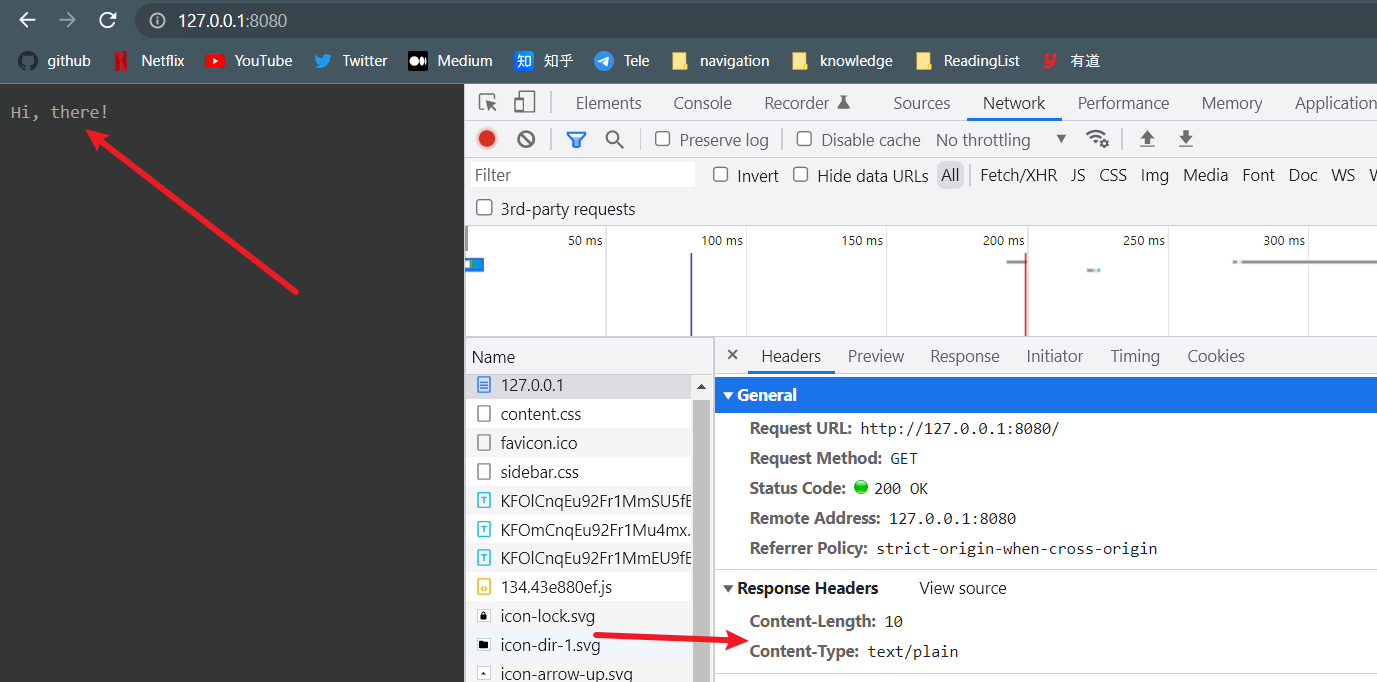Viewport: 1377px width, 682px height.
Task: Open the knowledge bookmark folder
Action: (842, 61)
